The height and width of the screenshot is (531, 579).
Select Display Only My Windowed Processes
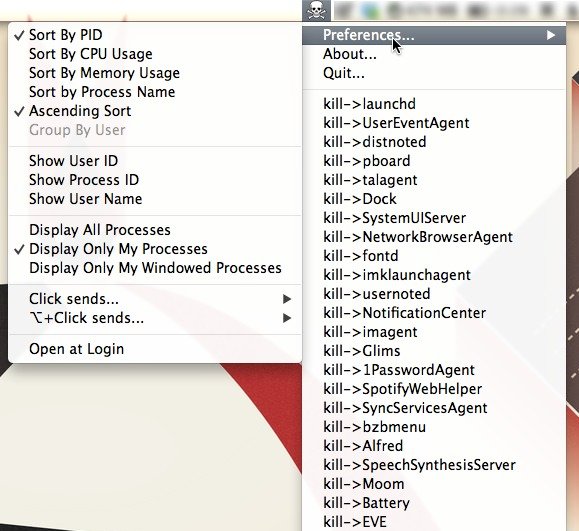[x=155, y=268]
